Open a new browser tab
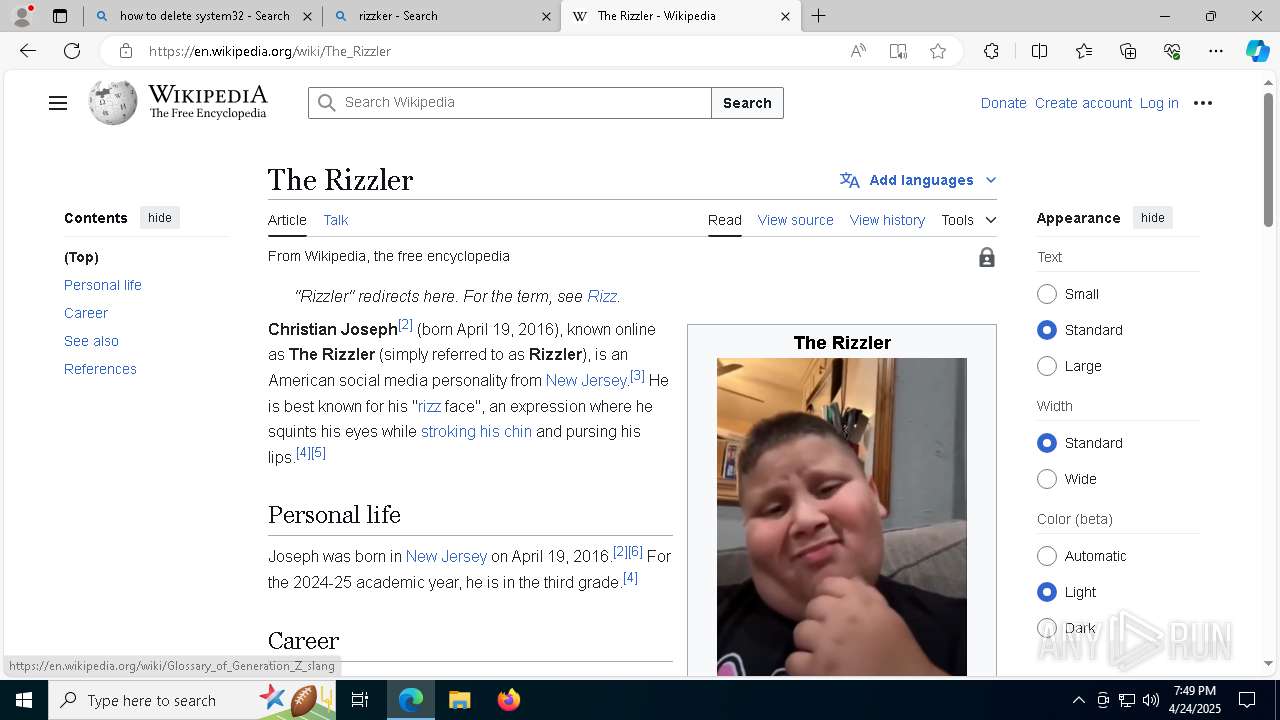This screenshot has height=720, width=1280. click(819, 16)
